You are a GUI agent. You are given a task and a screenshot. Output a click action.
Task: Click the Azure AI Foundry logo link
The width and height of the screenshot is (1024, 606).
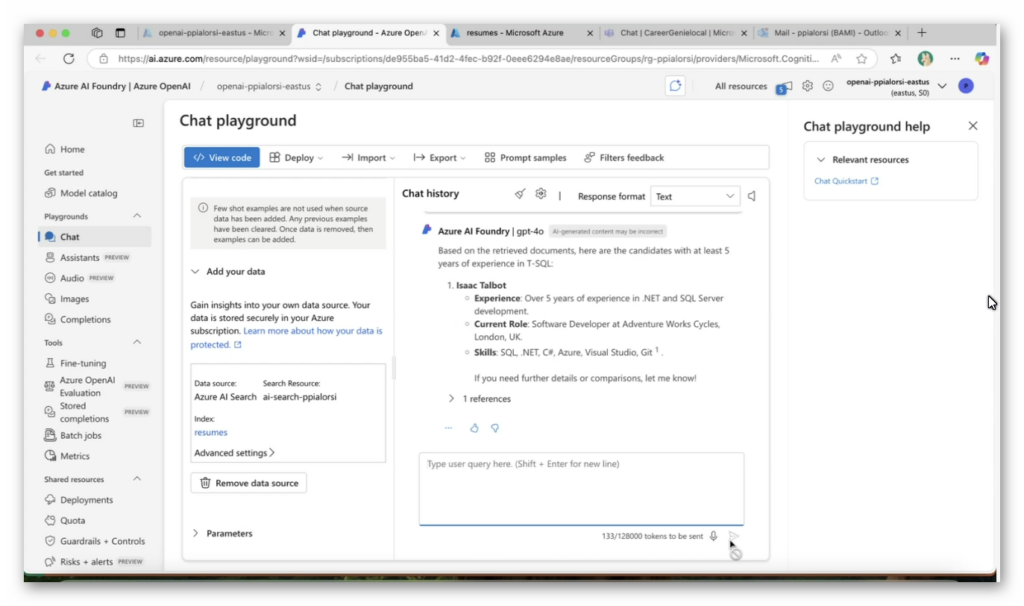click(x=116, y=86)
